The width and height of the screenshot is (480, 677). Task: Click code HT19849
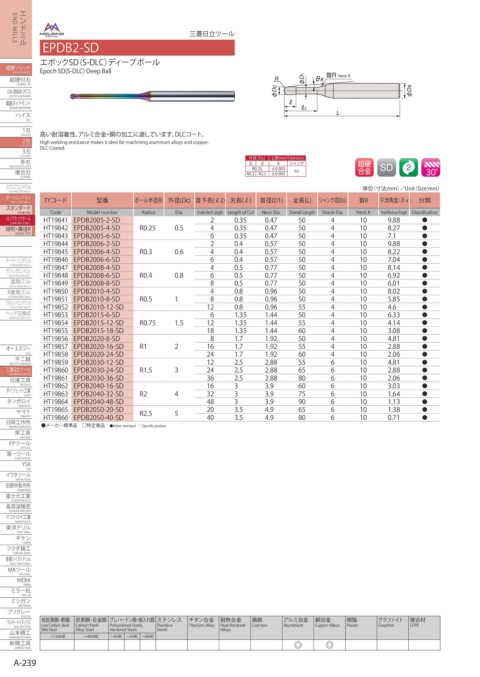pyautogui.click(x=56, y=283)
